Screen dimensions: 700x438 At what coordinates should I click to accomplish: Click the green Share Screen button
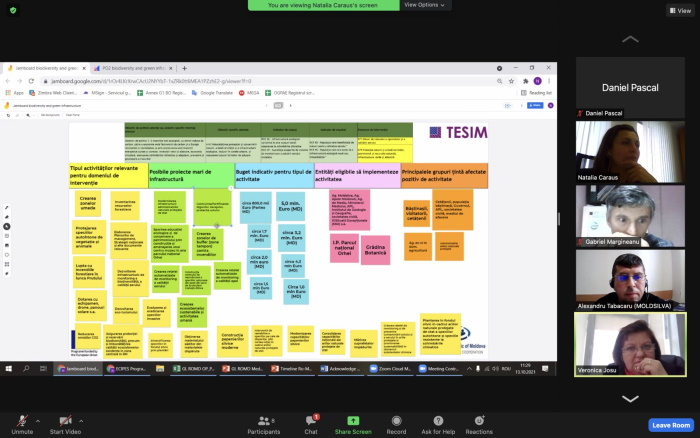(353, 425)
